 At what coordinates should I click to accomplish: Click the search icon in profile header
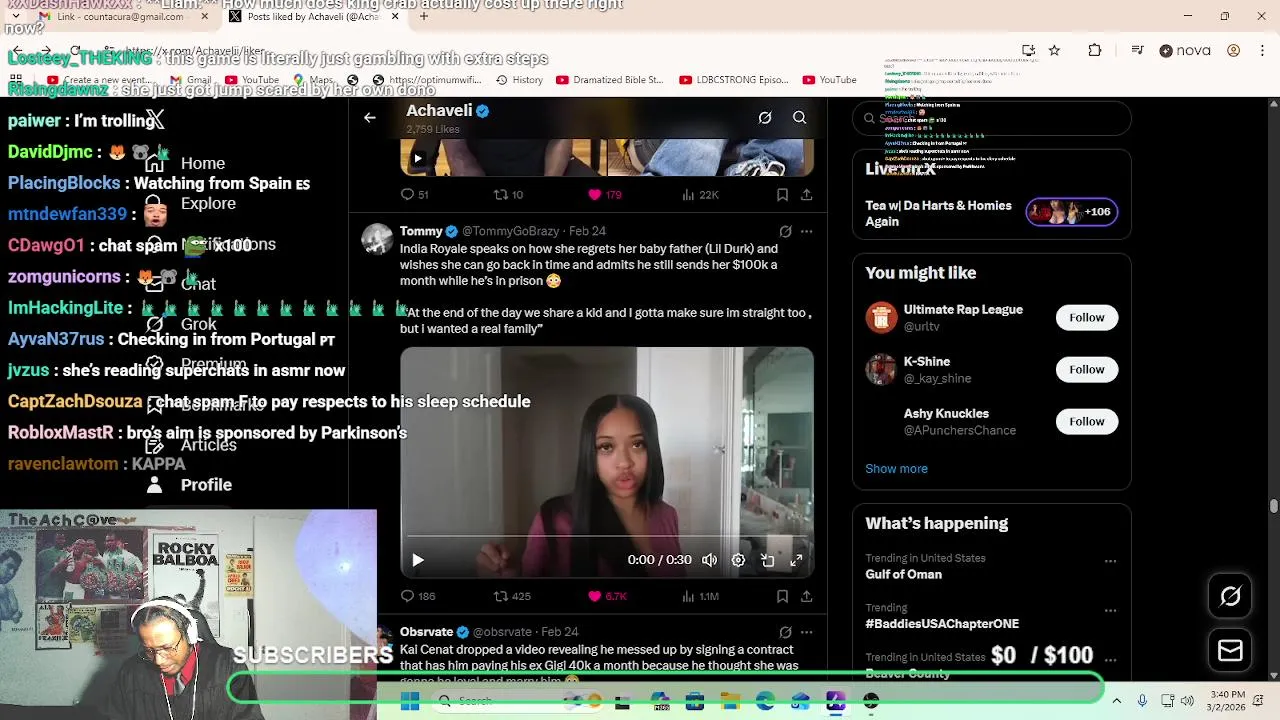pyautogui.click(x=800, y=118)
